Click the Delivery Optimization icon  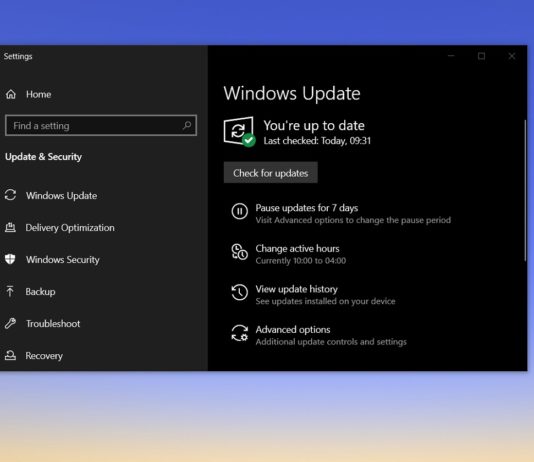tap(10, 227)
